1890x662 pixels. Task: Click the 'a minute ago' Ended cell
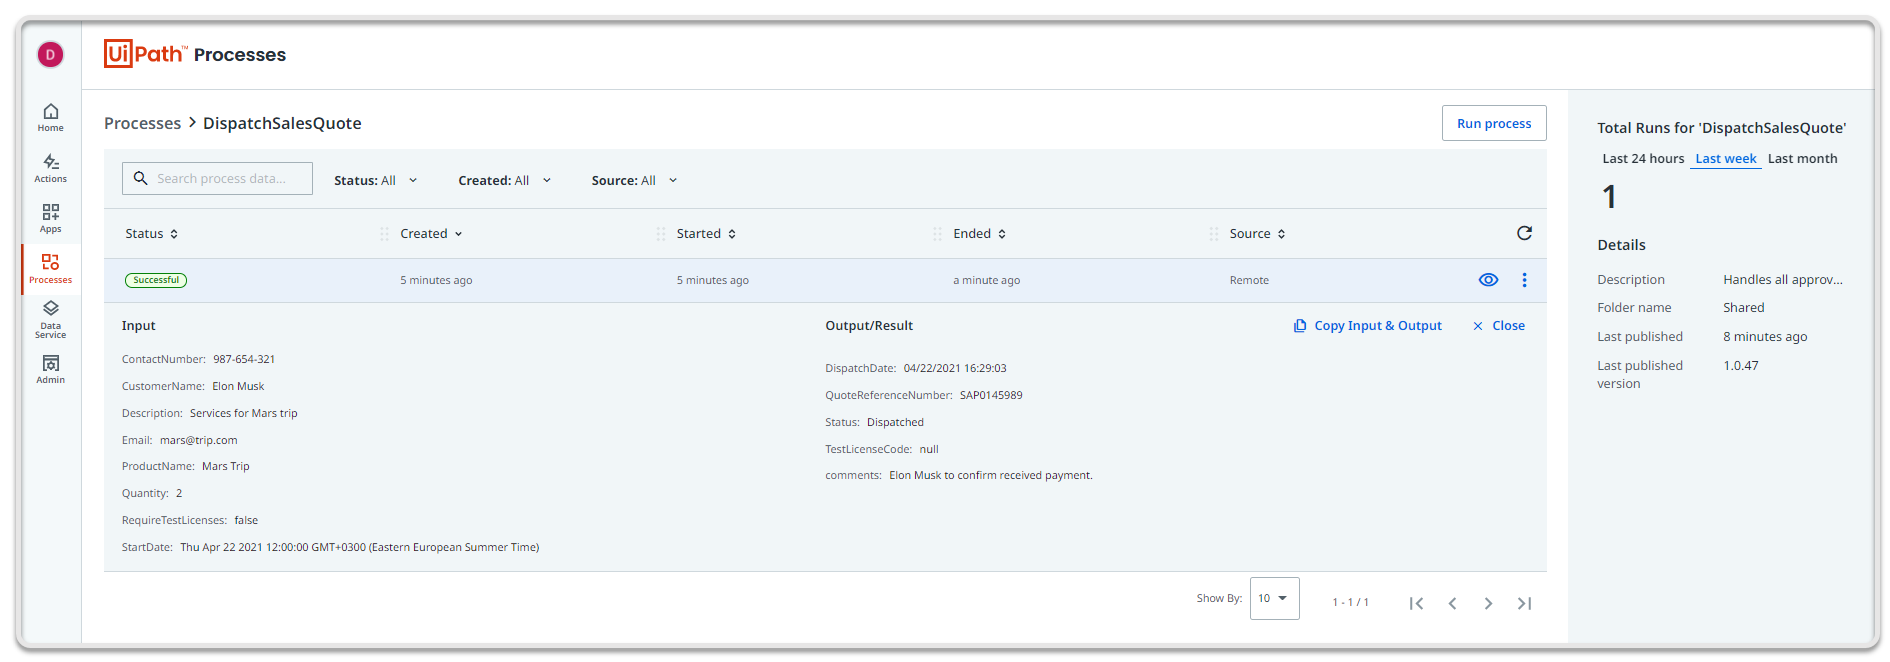986,280
